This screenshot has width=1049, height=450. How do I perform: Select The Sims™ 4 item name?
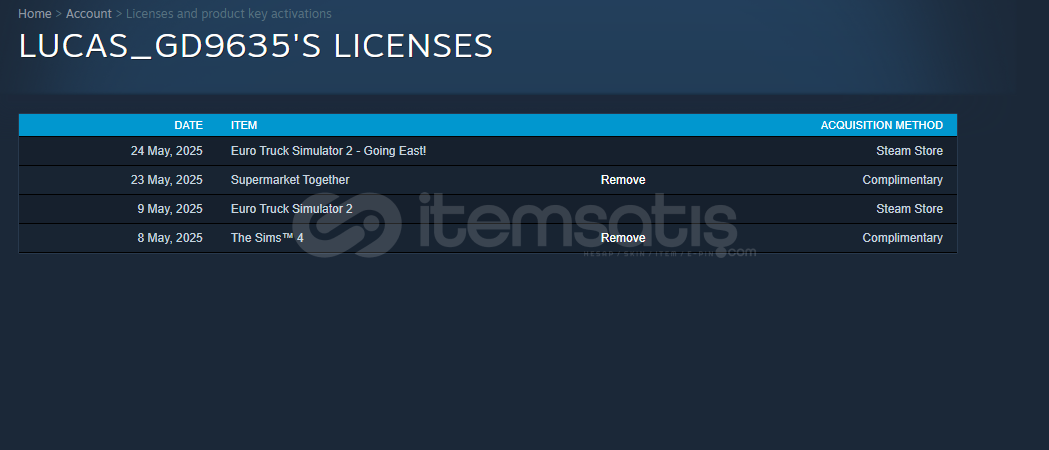(267, 238)
